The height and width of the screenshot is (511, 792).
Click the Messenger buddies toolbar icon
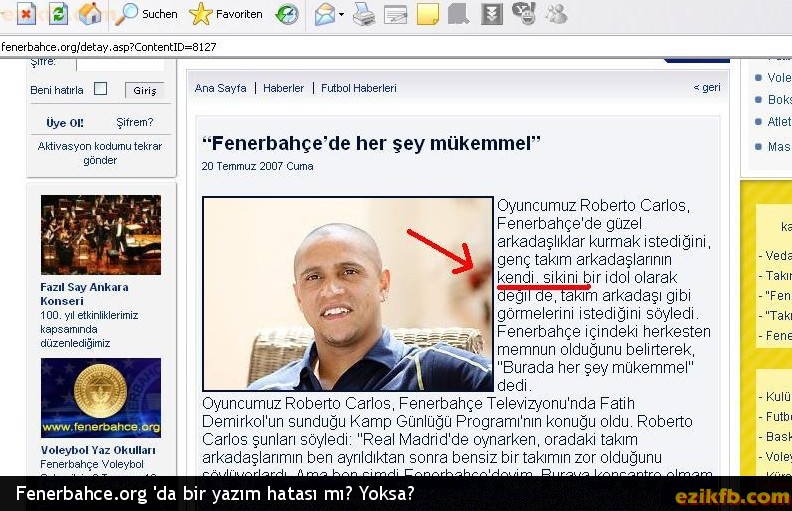[555, 14]
